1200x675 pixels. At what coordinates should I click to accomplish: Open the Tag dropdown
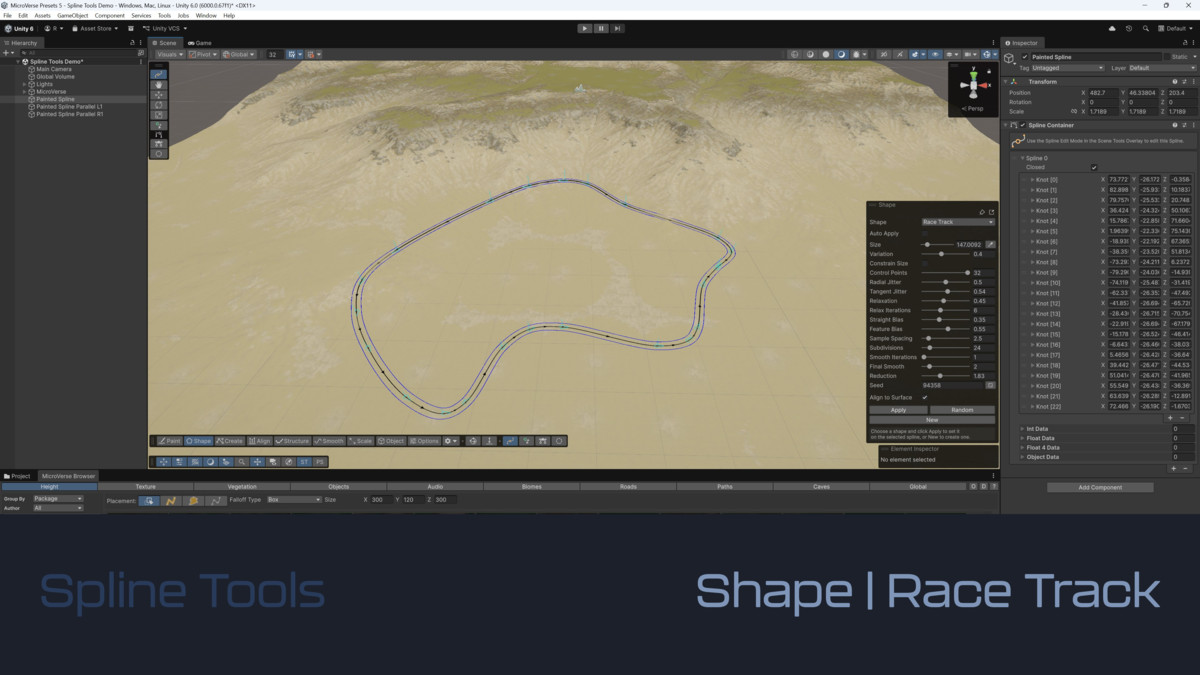point(1067,68)
